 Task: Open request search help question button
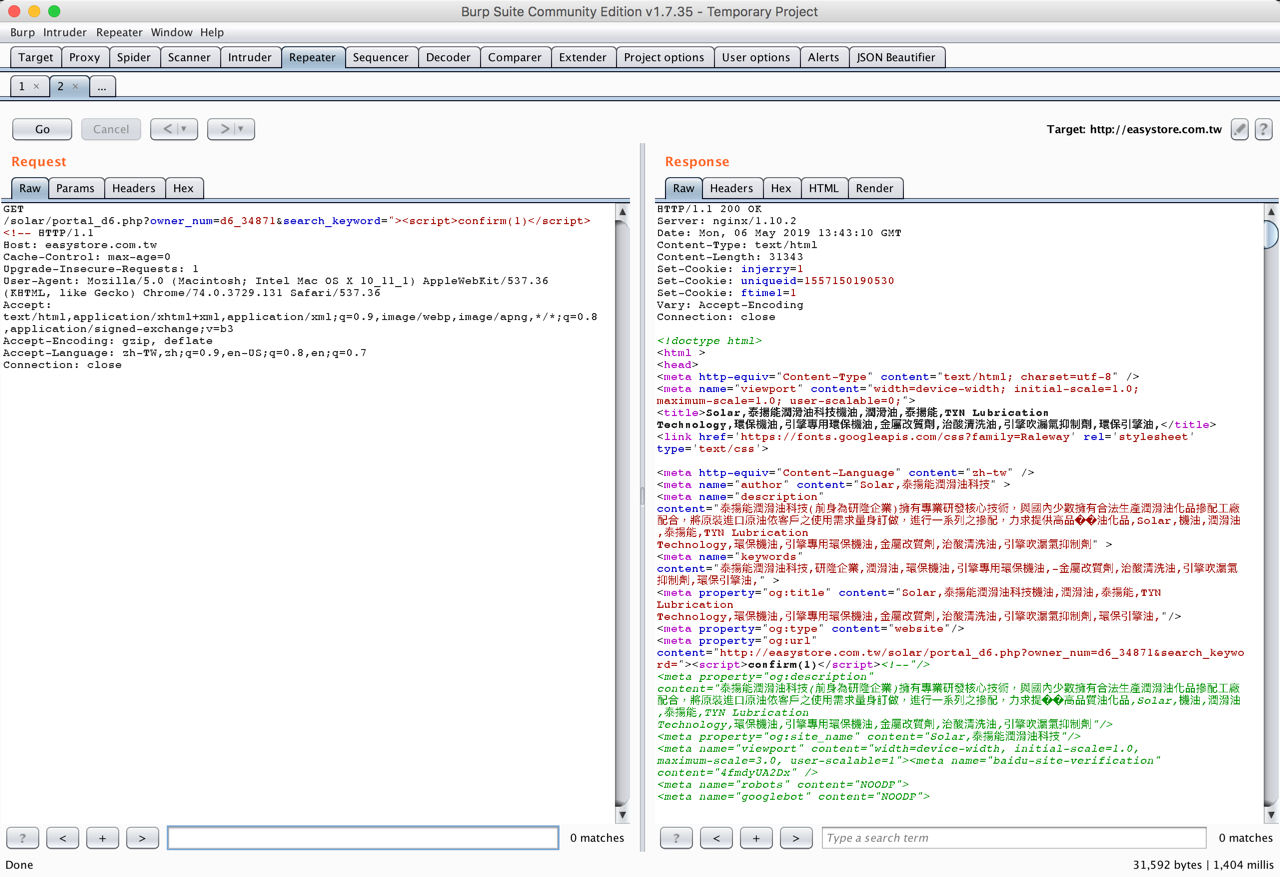point(23,838)
